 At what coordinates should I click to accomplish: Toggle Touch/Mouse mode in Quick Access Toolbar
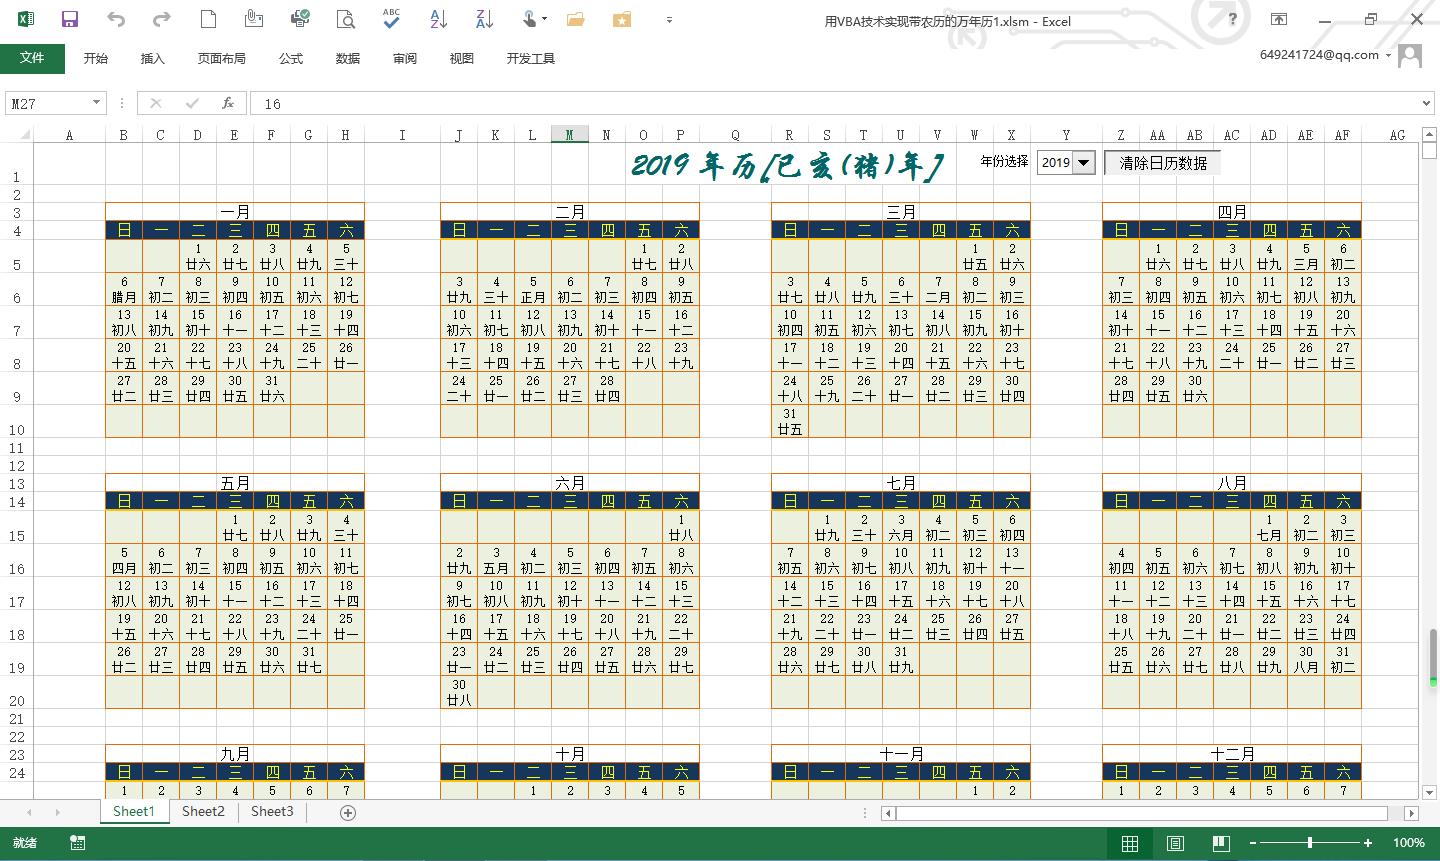pos(528,19)
